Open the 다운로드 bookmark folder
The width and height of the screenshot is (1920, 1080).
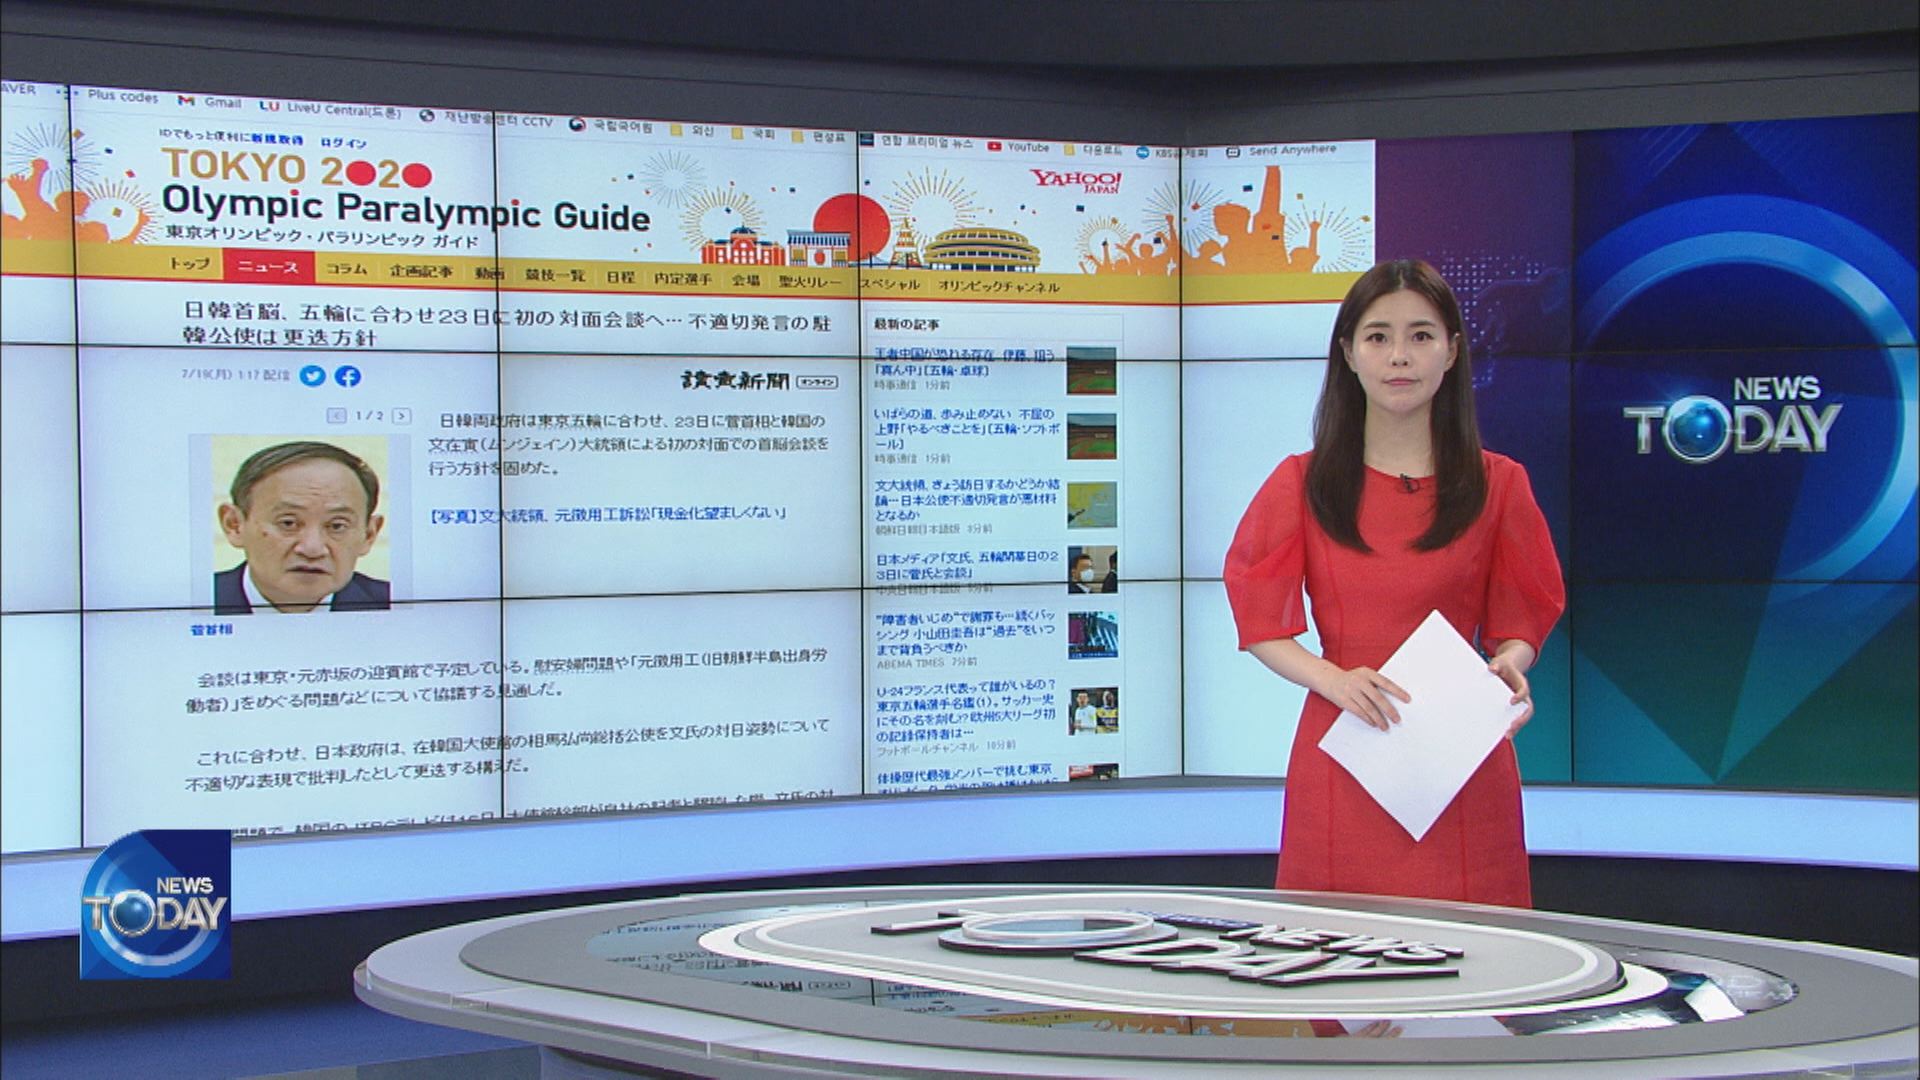click(1092, 150)
